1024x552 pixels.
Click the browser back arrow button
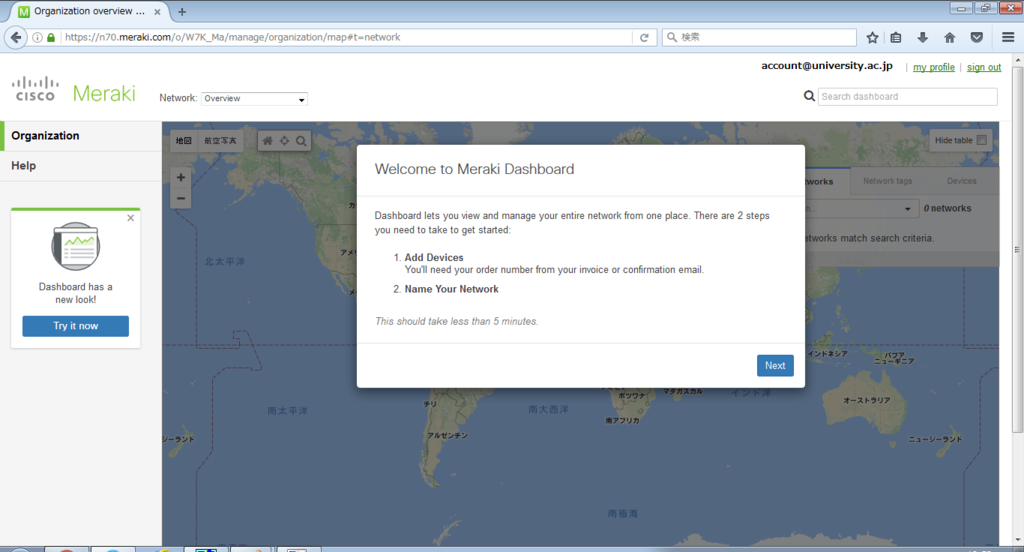coord(16,37)
